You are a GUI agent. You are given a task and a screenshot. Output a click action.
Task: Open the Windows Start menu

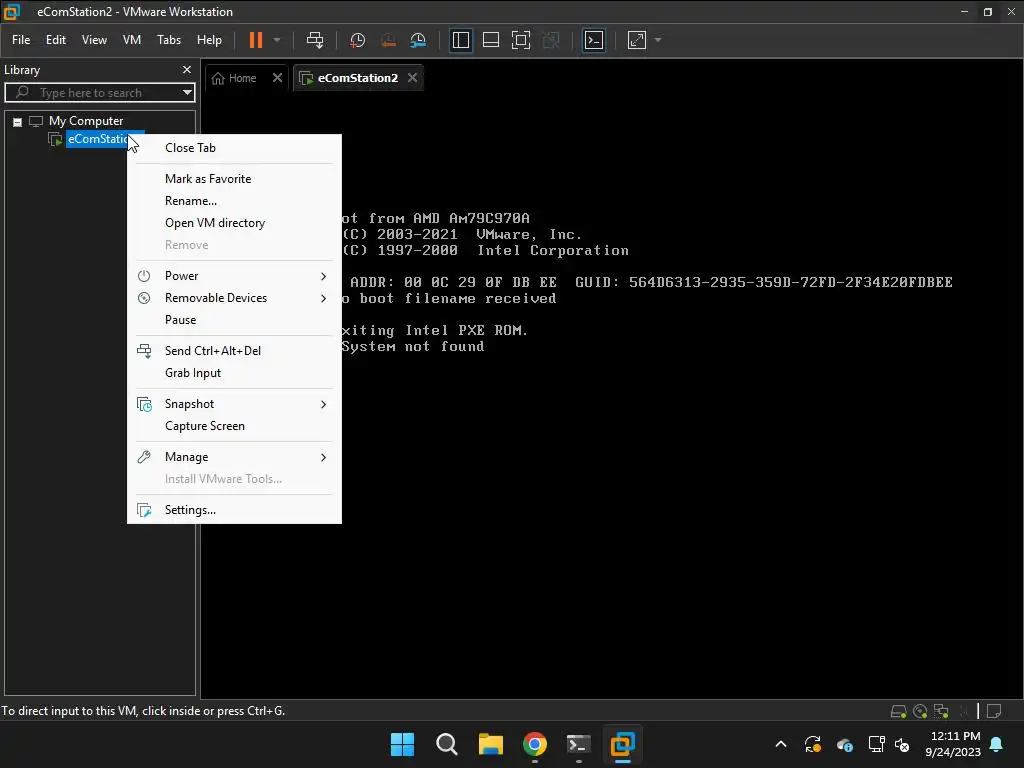click(x=402, y=744)
